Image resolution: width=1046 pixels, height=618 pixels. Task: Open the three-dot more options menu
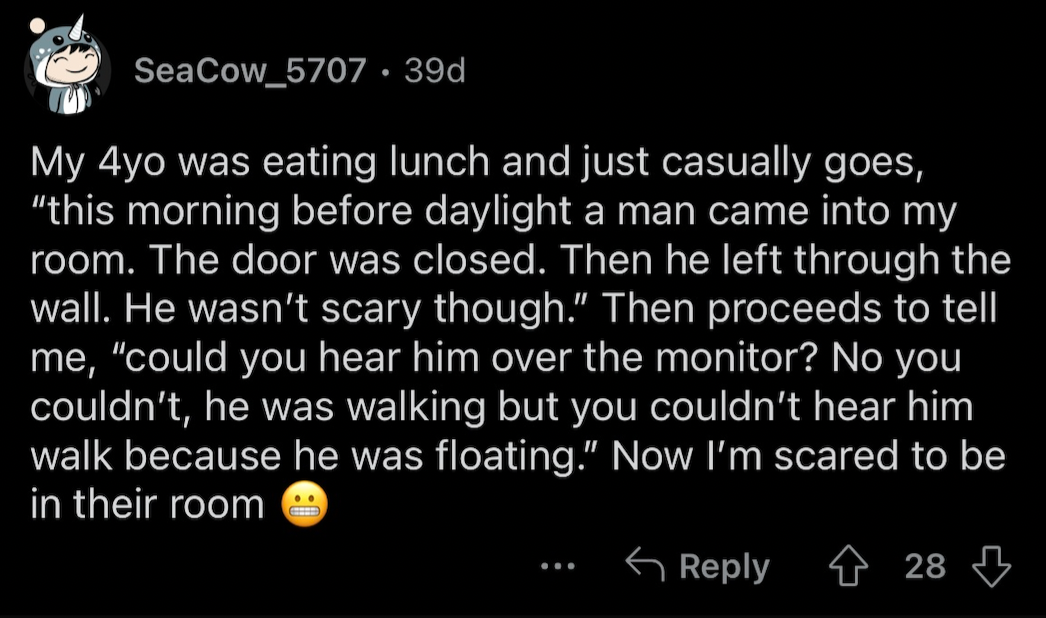pos(558,567)
